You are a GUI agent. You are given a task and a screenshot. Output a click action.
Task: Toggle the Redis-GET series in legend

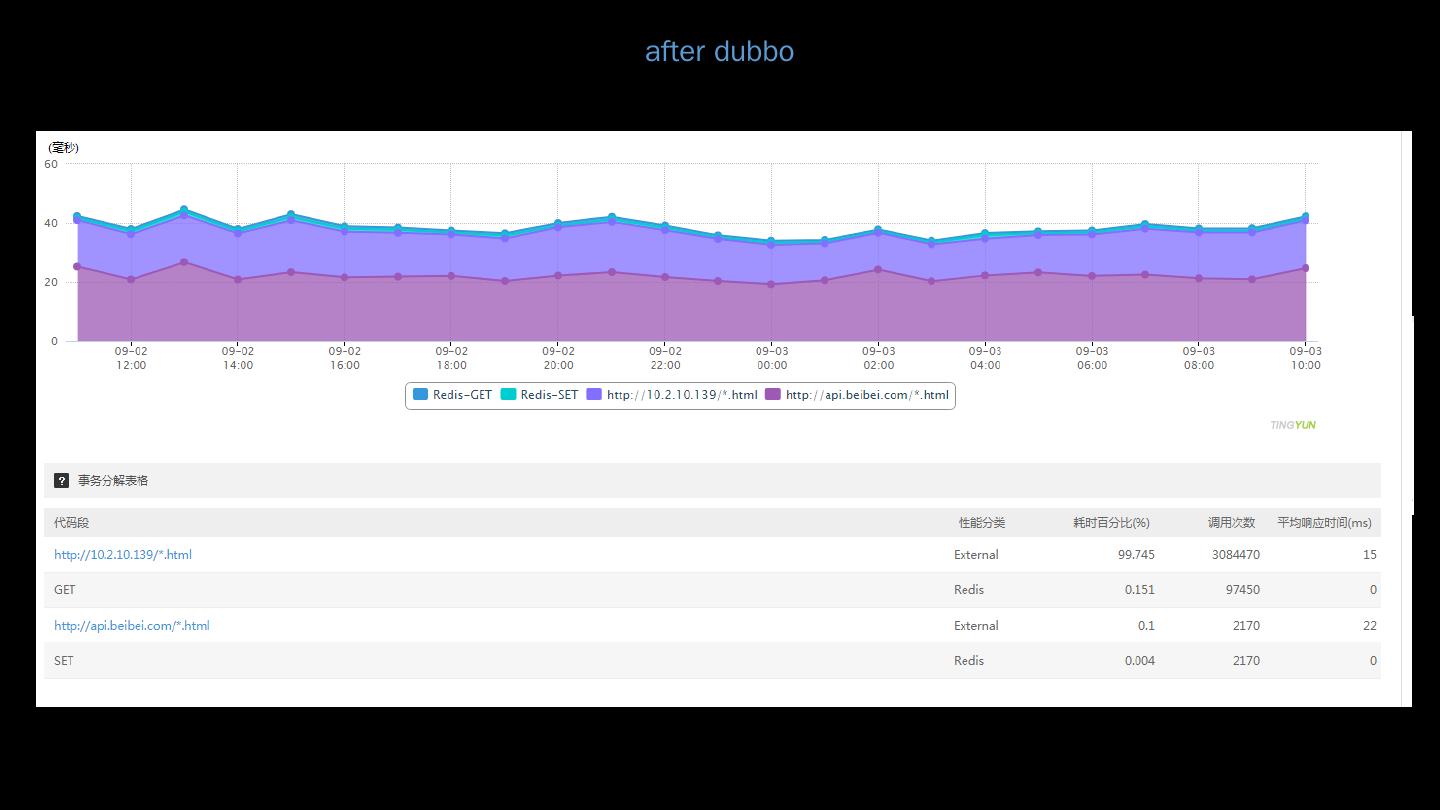click(x=452, y=395)
